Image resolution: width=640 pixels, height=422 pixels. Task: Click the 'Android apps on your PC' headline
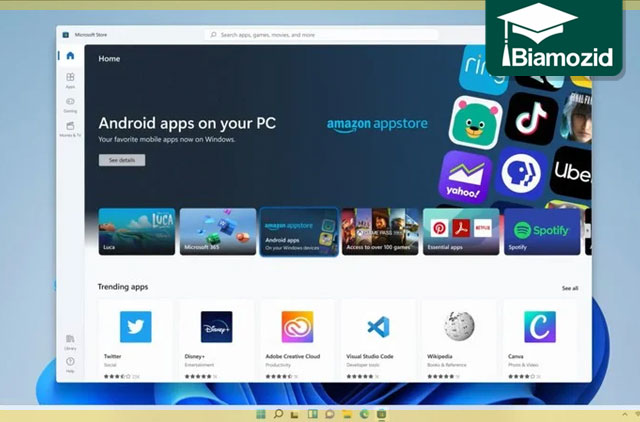[187, 123]
